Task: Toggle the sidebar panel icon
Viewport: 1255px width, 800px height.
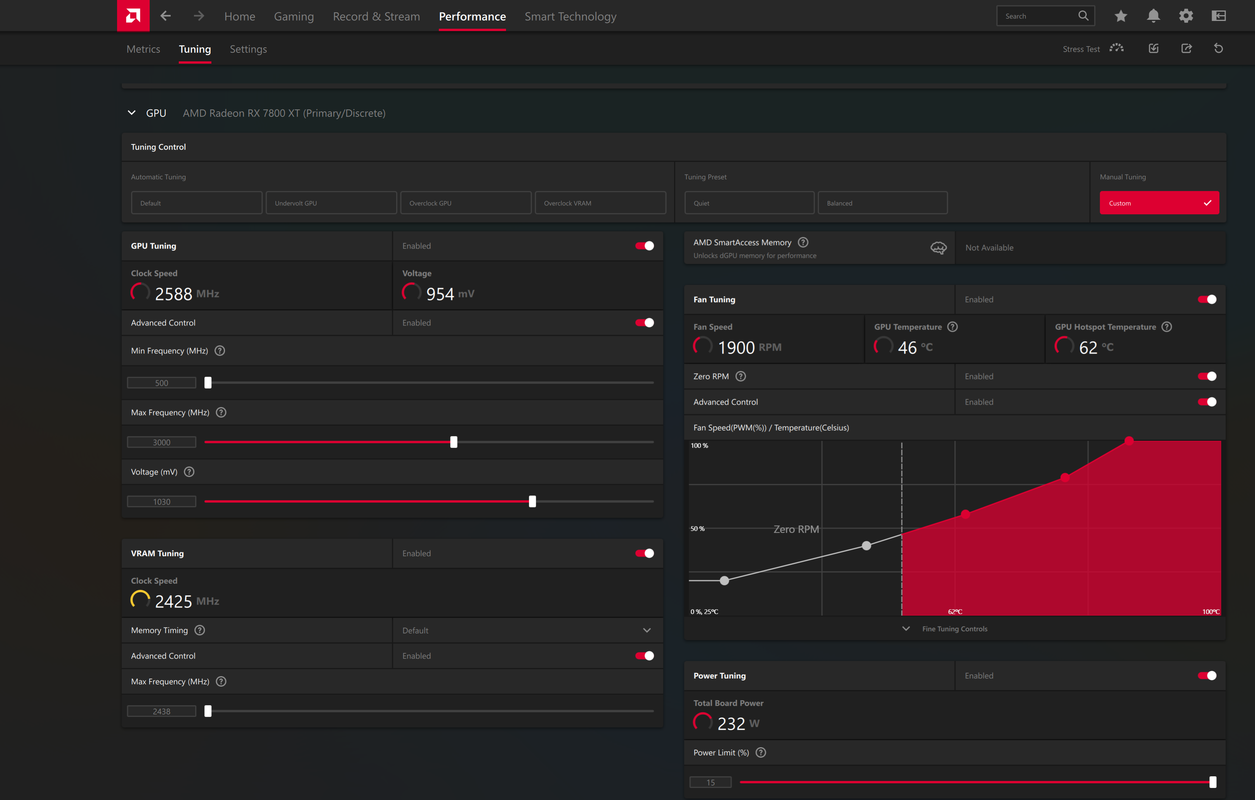Action: [x=1219, y=16]
